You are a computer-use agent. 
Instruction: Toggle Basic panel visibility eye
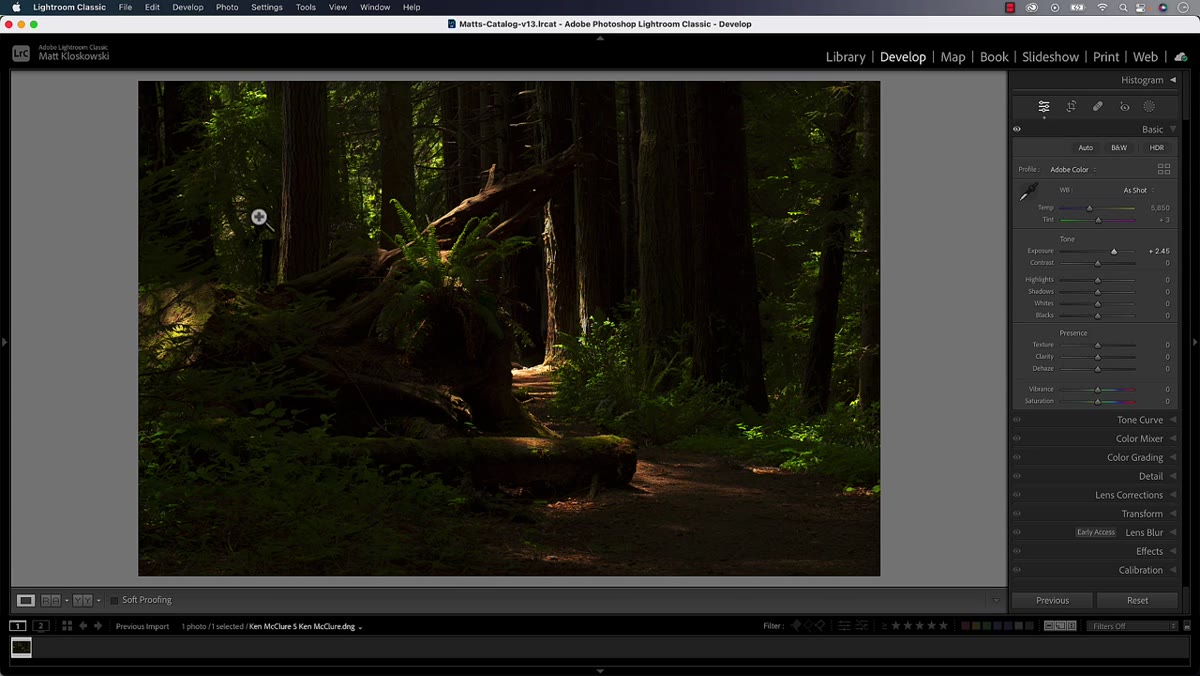point(1017,129)
